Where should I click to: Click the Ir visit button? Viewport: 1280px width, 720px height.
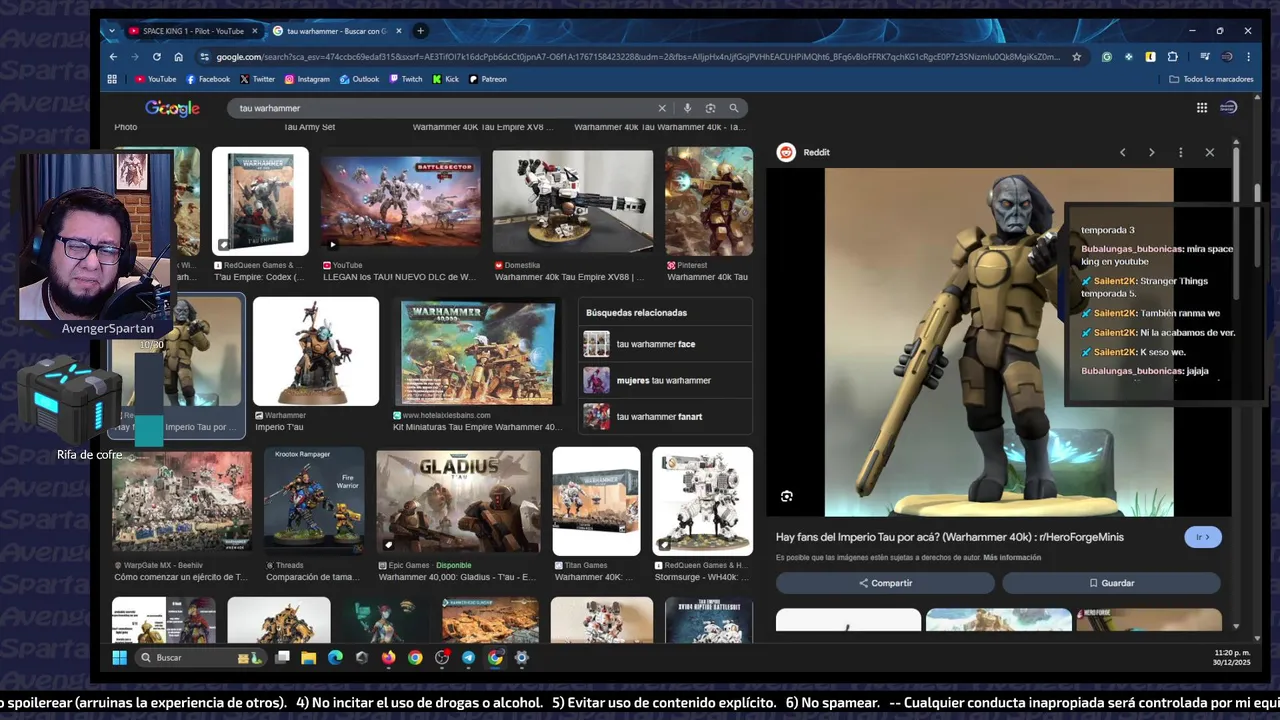1203,537
